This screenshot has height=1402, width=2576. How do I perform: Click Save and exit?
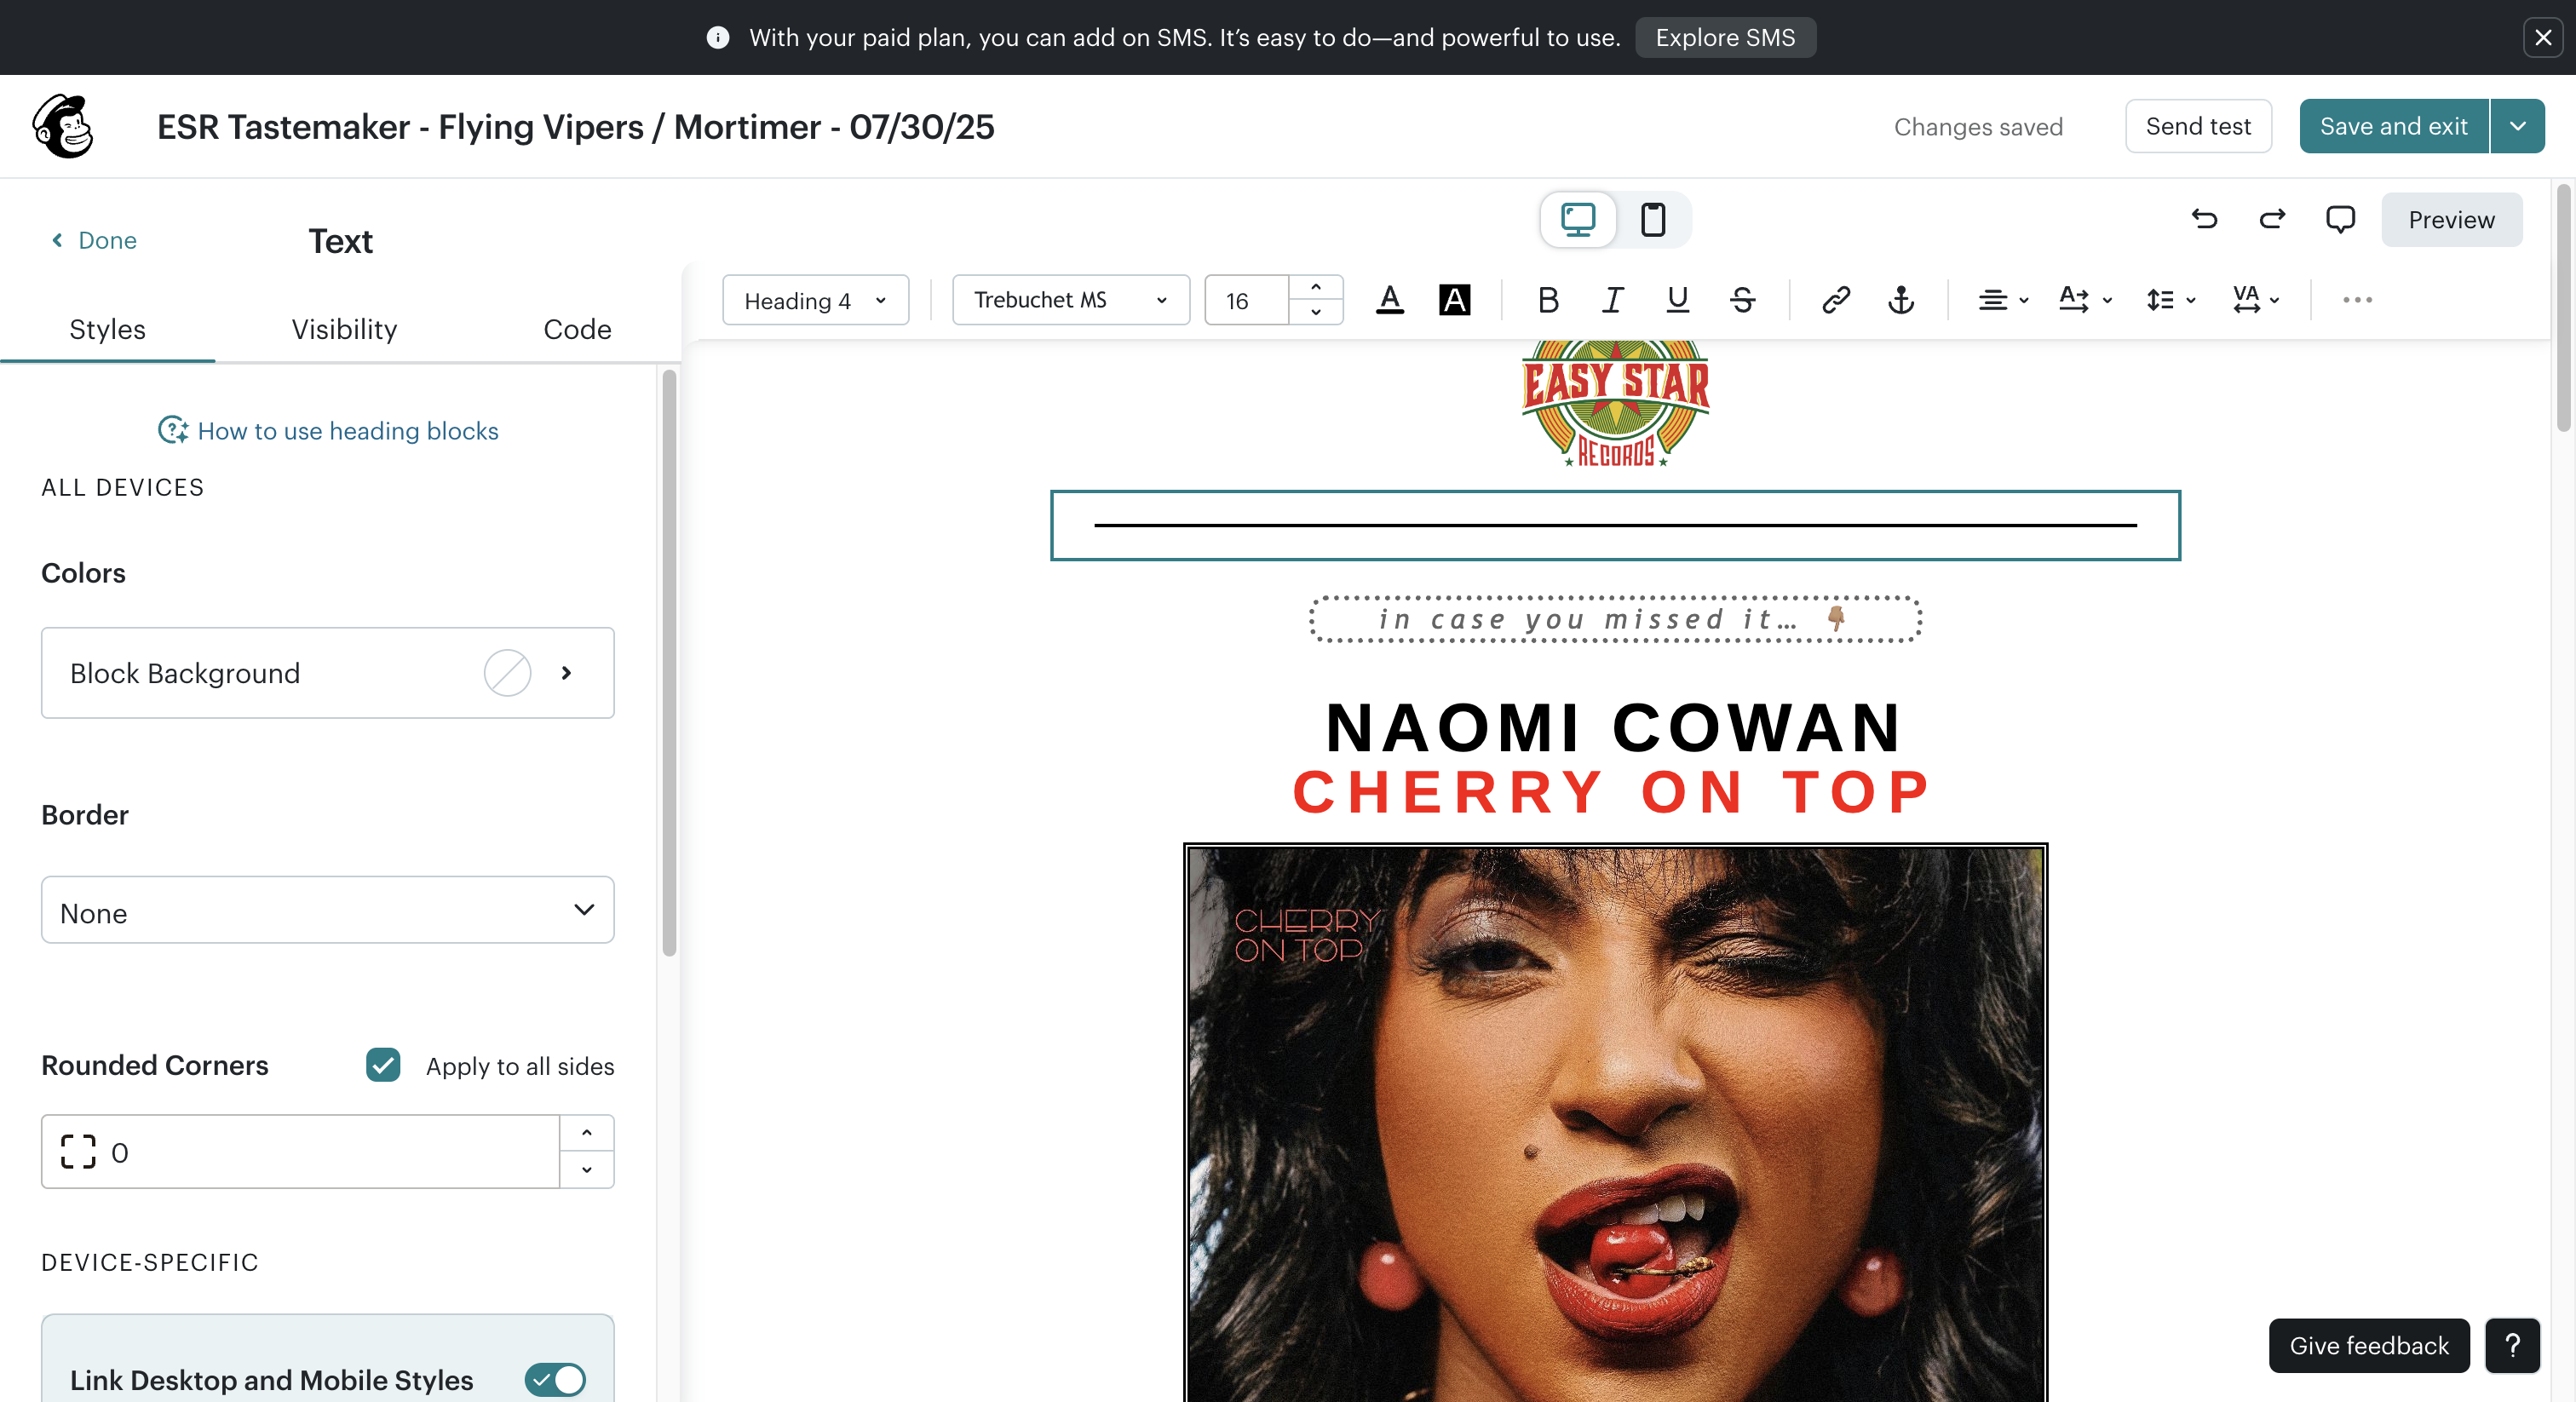[x=2394, y=126]
